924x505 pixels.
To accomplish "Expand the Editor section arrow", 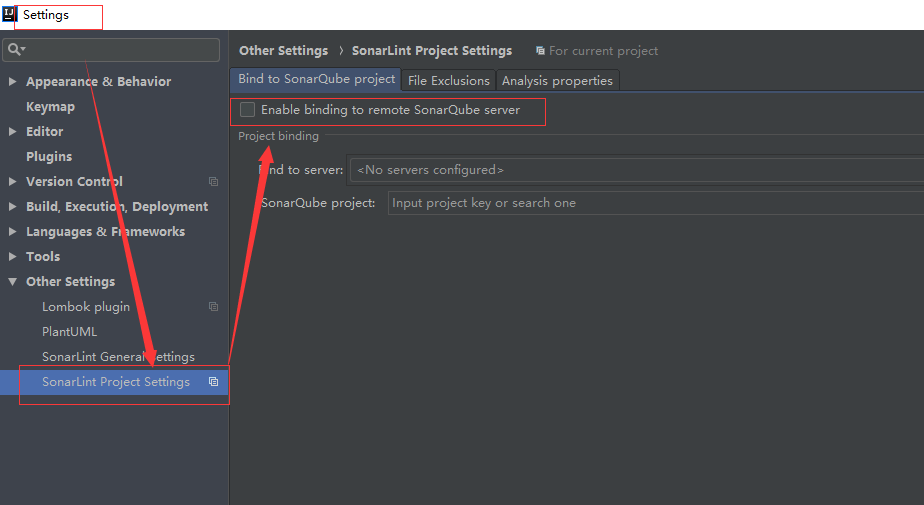I will tap(12, 131).
